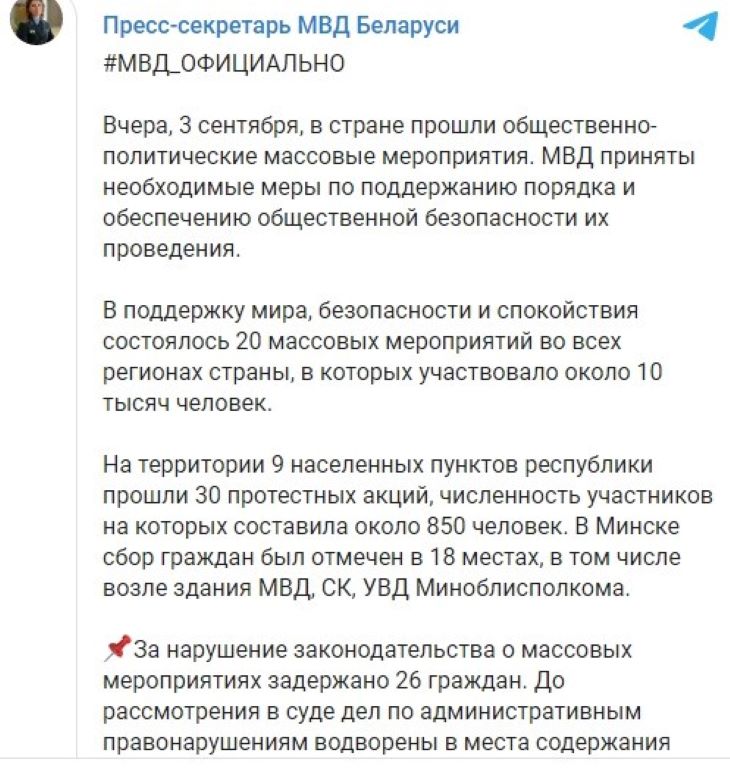Open channel Пресс-секретарь МВД Беларуси
The height and width of the screenshot is (774, 730).
pyautogui.click(x=281, y=26)
